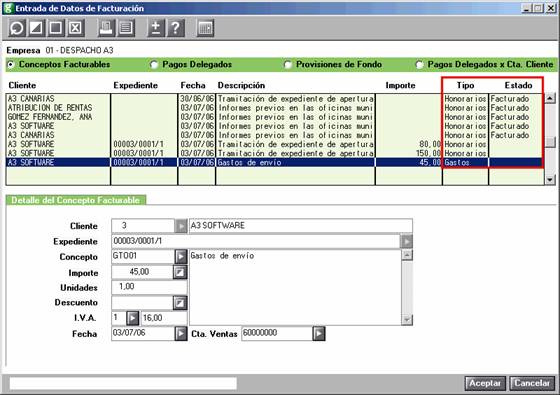Open the Importe calculator button
The height and width of the screenshot is (395, 560).
pyautogui.click(x=180, y=272)
